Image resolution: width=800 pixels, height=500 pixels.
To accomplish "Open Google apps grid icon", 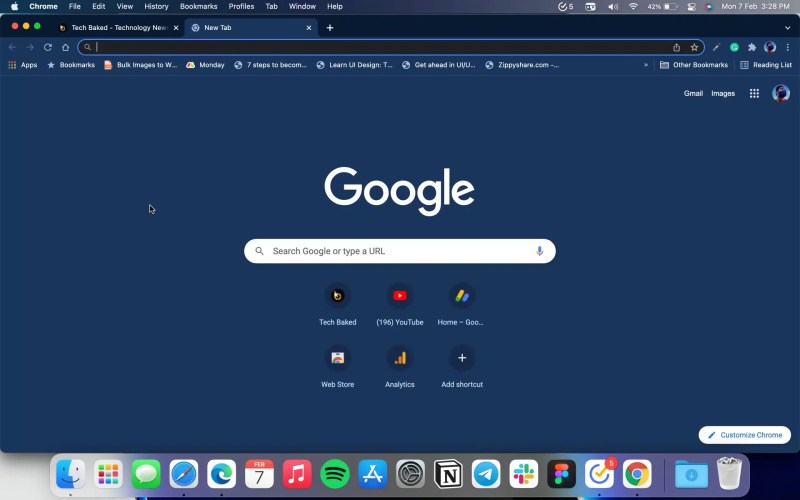I will point(754,93).
